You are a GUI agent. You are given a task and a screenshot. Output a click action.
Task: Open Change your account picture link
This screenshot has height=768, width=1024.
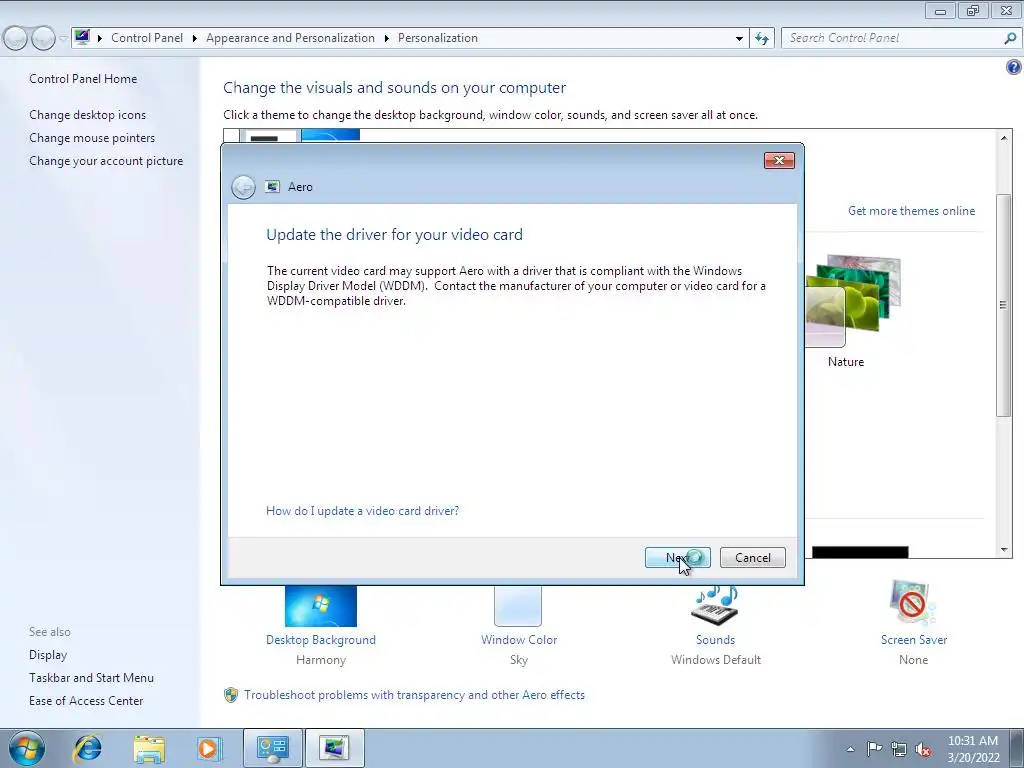(x=106, y=161)
